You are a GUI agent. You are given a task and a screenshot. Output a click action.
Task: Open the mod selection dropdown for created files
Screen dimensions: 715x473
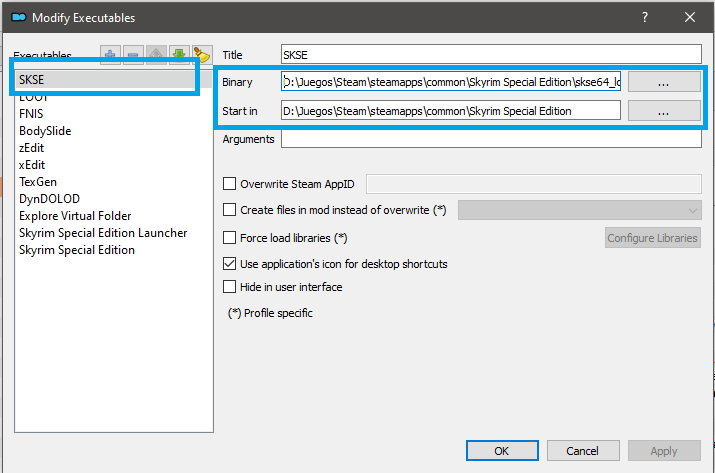[580, 210]
